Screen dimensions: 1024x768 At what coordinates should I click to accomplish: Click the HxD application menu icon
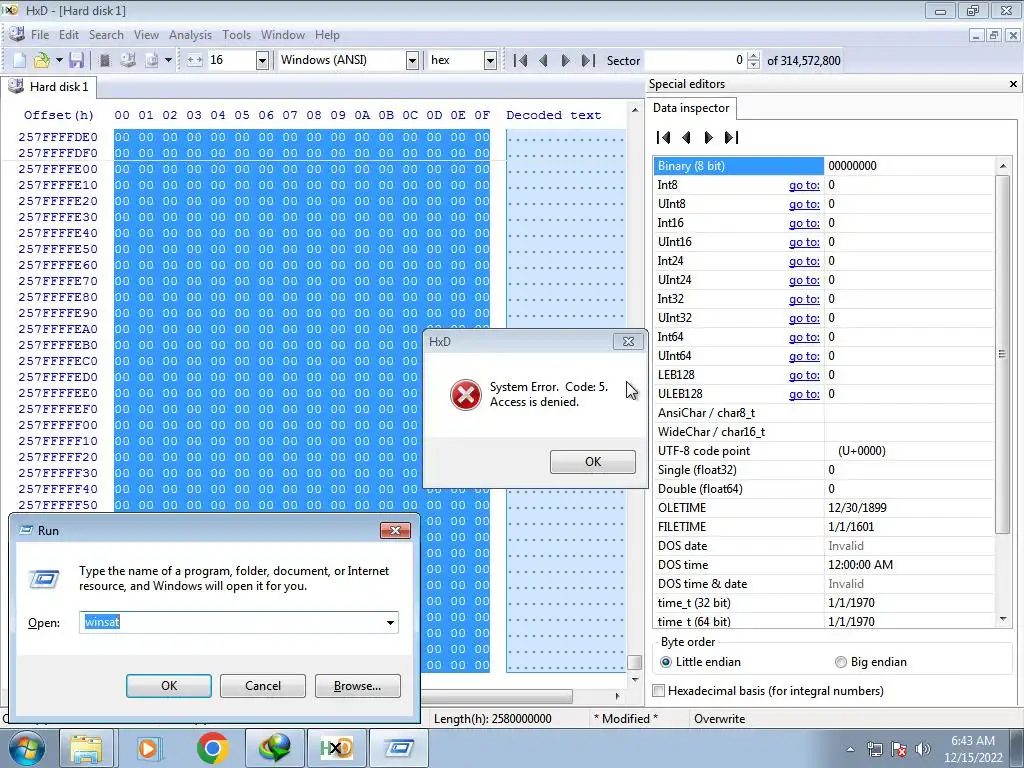click(16, 35)
